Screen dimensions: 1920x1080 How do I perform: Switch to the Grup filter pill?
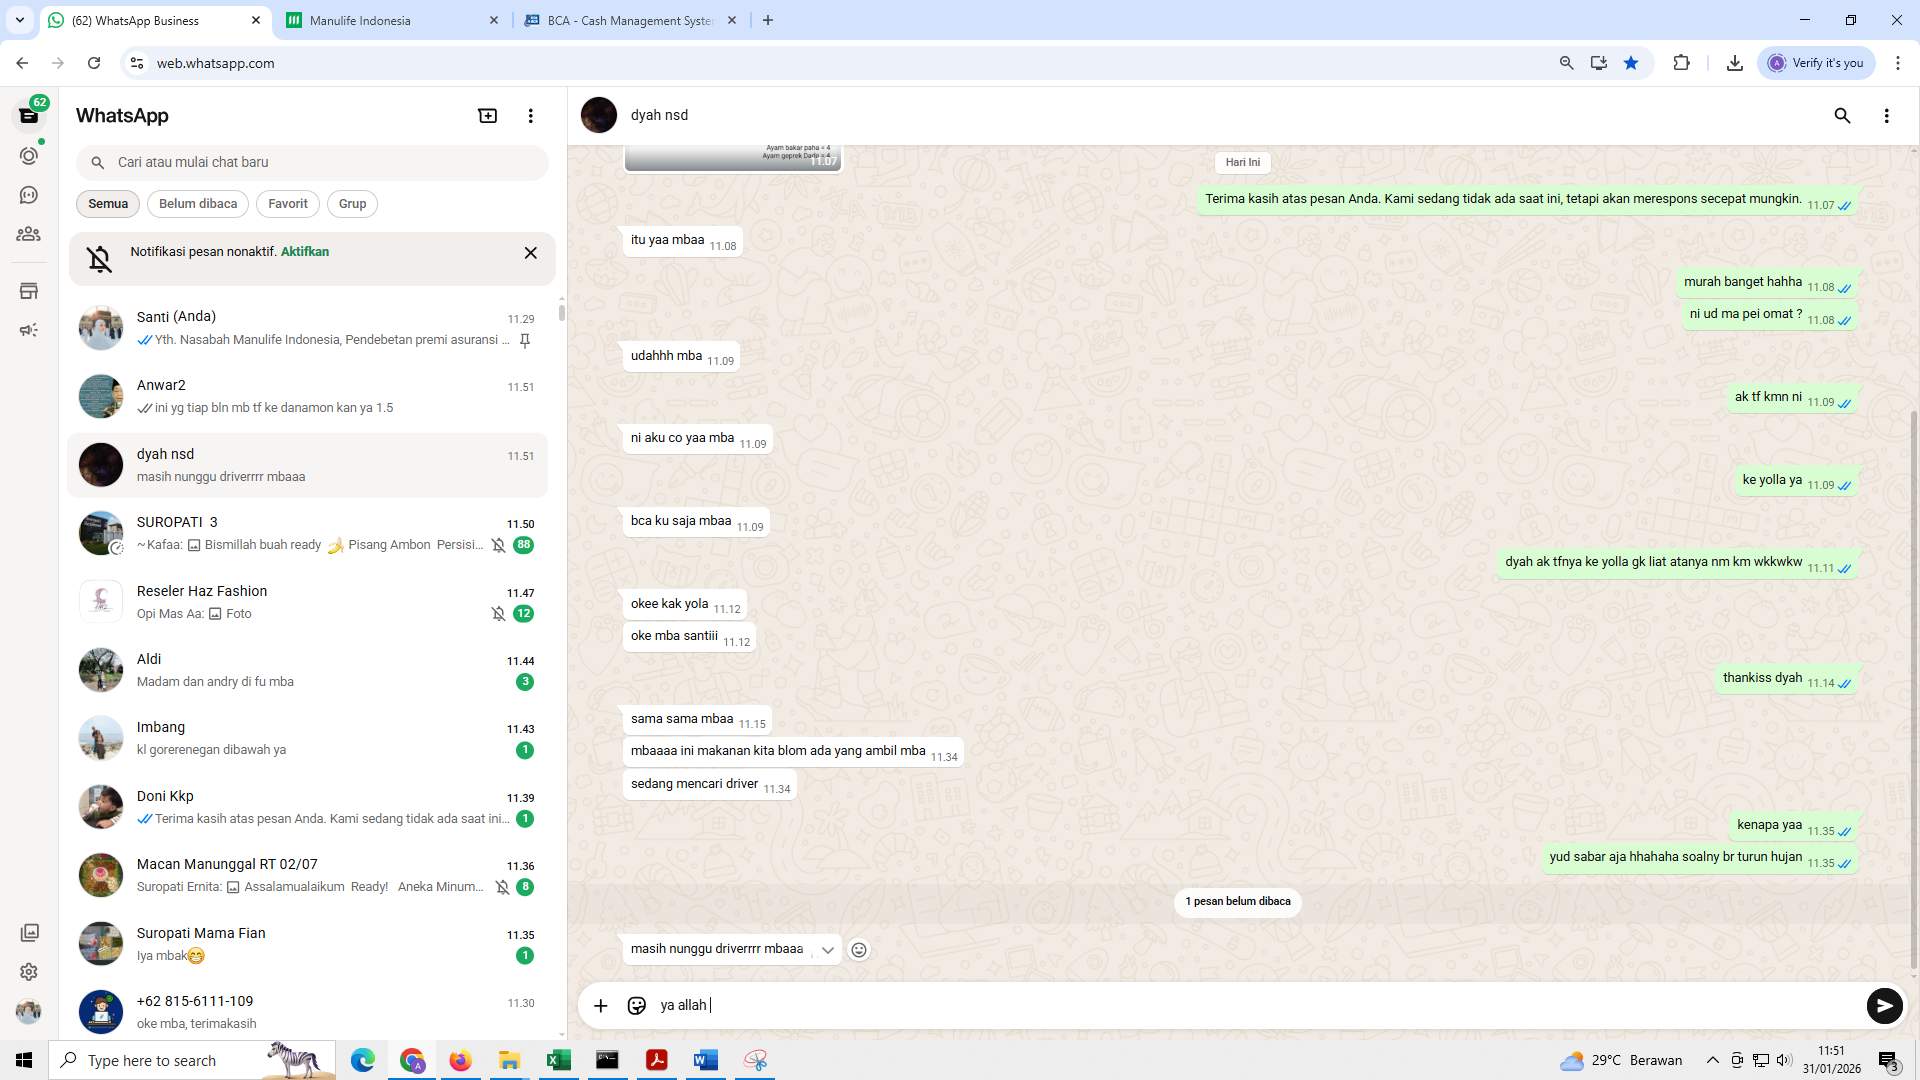(352, 204)
